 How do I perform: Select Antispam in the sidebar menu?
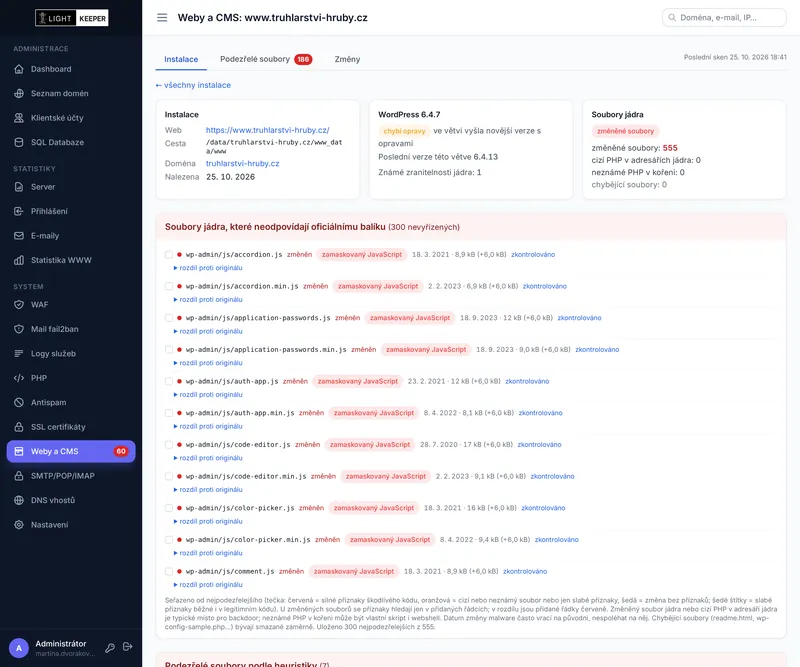tap(71, 403)
